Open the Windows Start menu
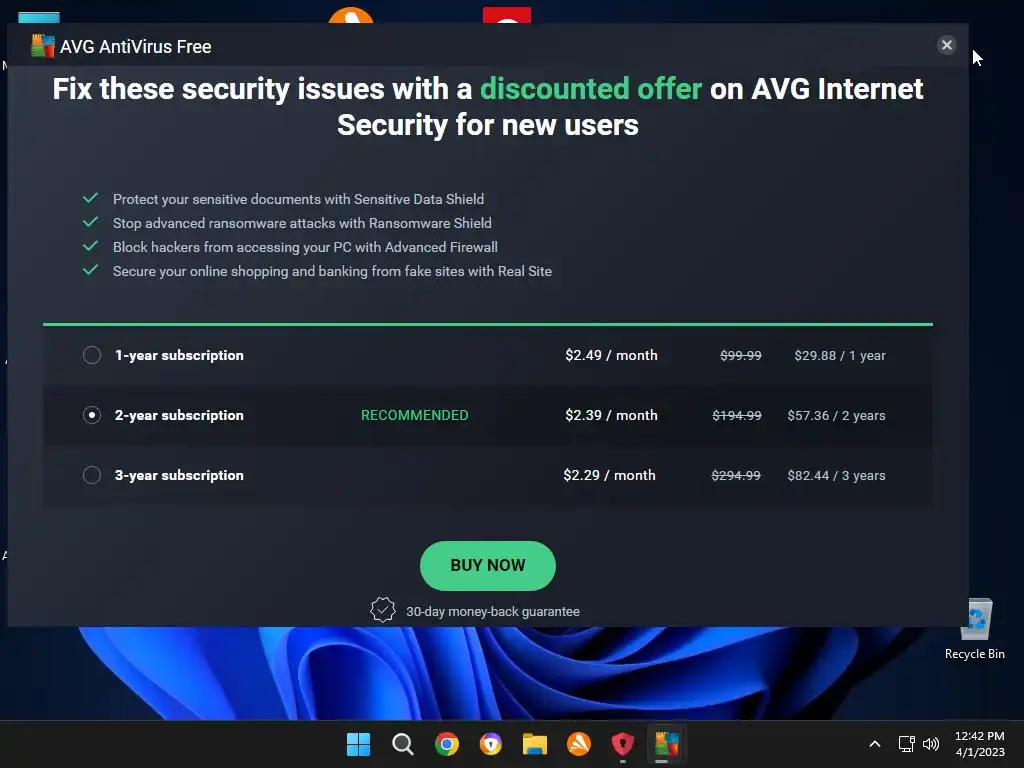 tap(358, 744)
